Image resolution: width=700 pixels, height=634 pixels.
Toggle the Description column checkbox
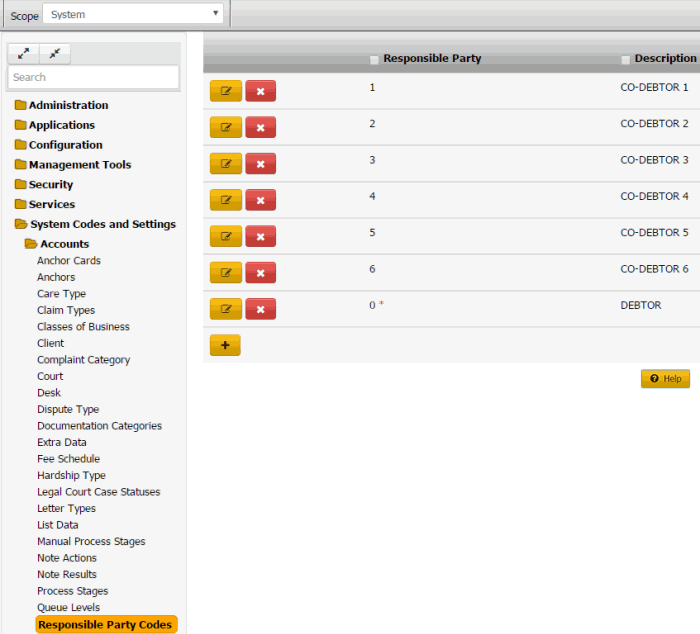point(626,60)
